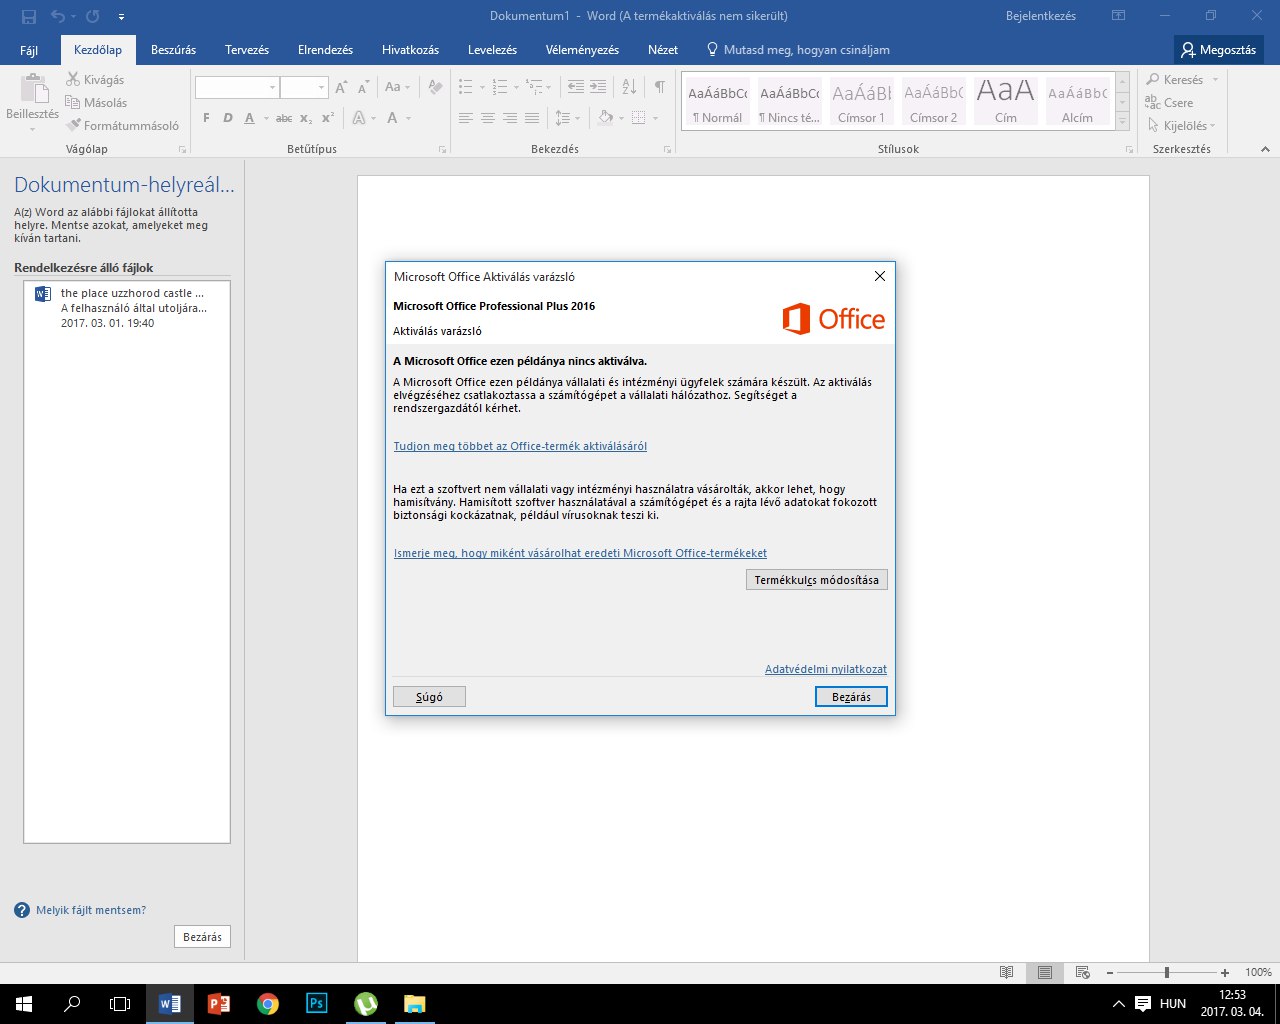Image resolution: width=1280 pixels, height=1024 pixels.
Task: Open the Aa change case dropdown
Action: pos(397,88)
